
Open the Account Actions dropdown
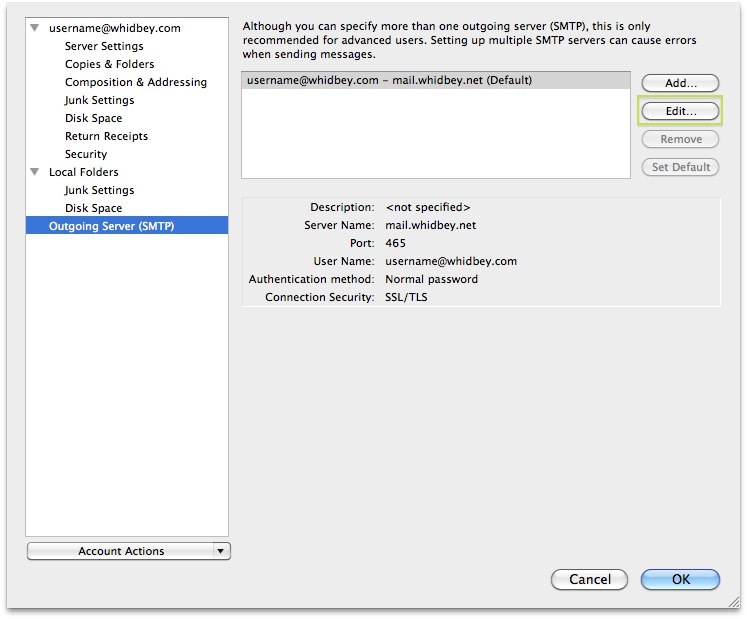point(129,551)
